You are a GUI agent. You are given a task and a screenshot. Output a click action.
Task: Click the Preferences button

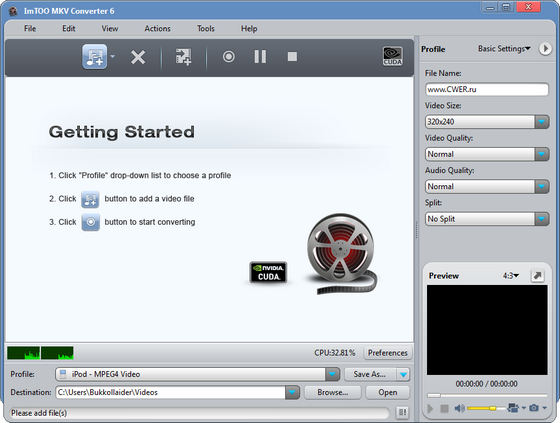tap(388, 353)
